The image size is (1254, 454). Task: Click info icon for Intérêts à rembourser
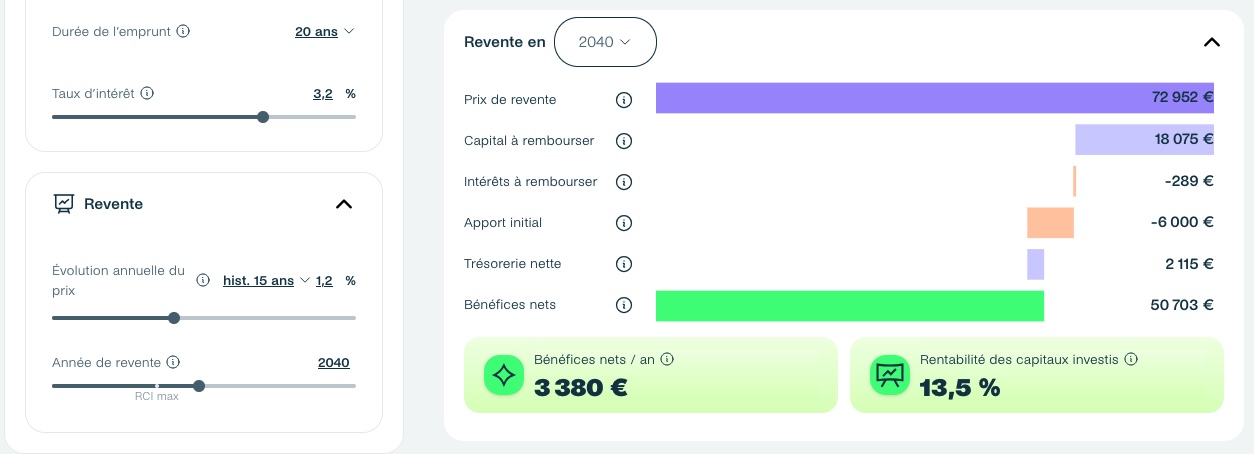[x=624, y=182]
